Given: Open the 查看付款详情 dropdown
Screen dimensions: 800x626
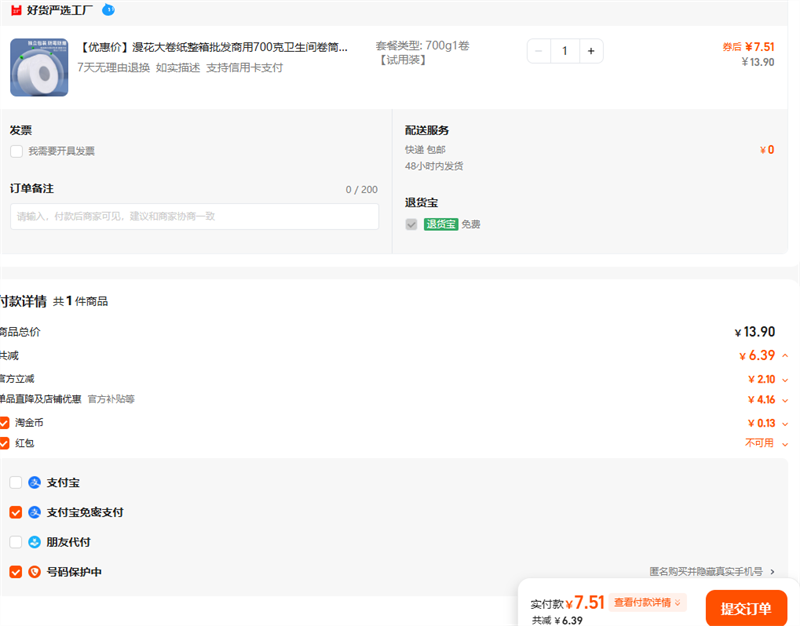Looking at the screenshot, I should point(649,603).
